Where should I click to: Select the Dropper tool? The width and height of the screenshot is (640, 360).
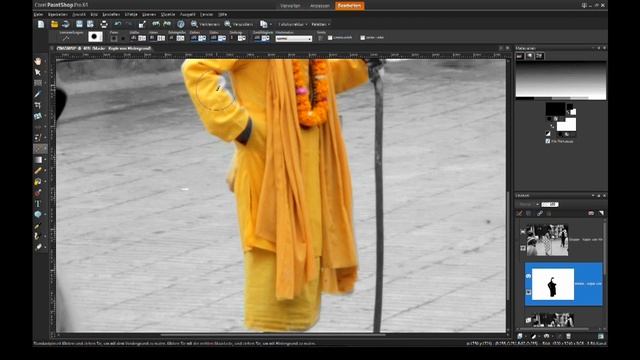38,94
